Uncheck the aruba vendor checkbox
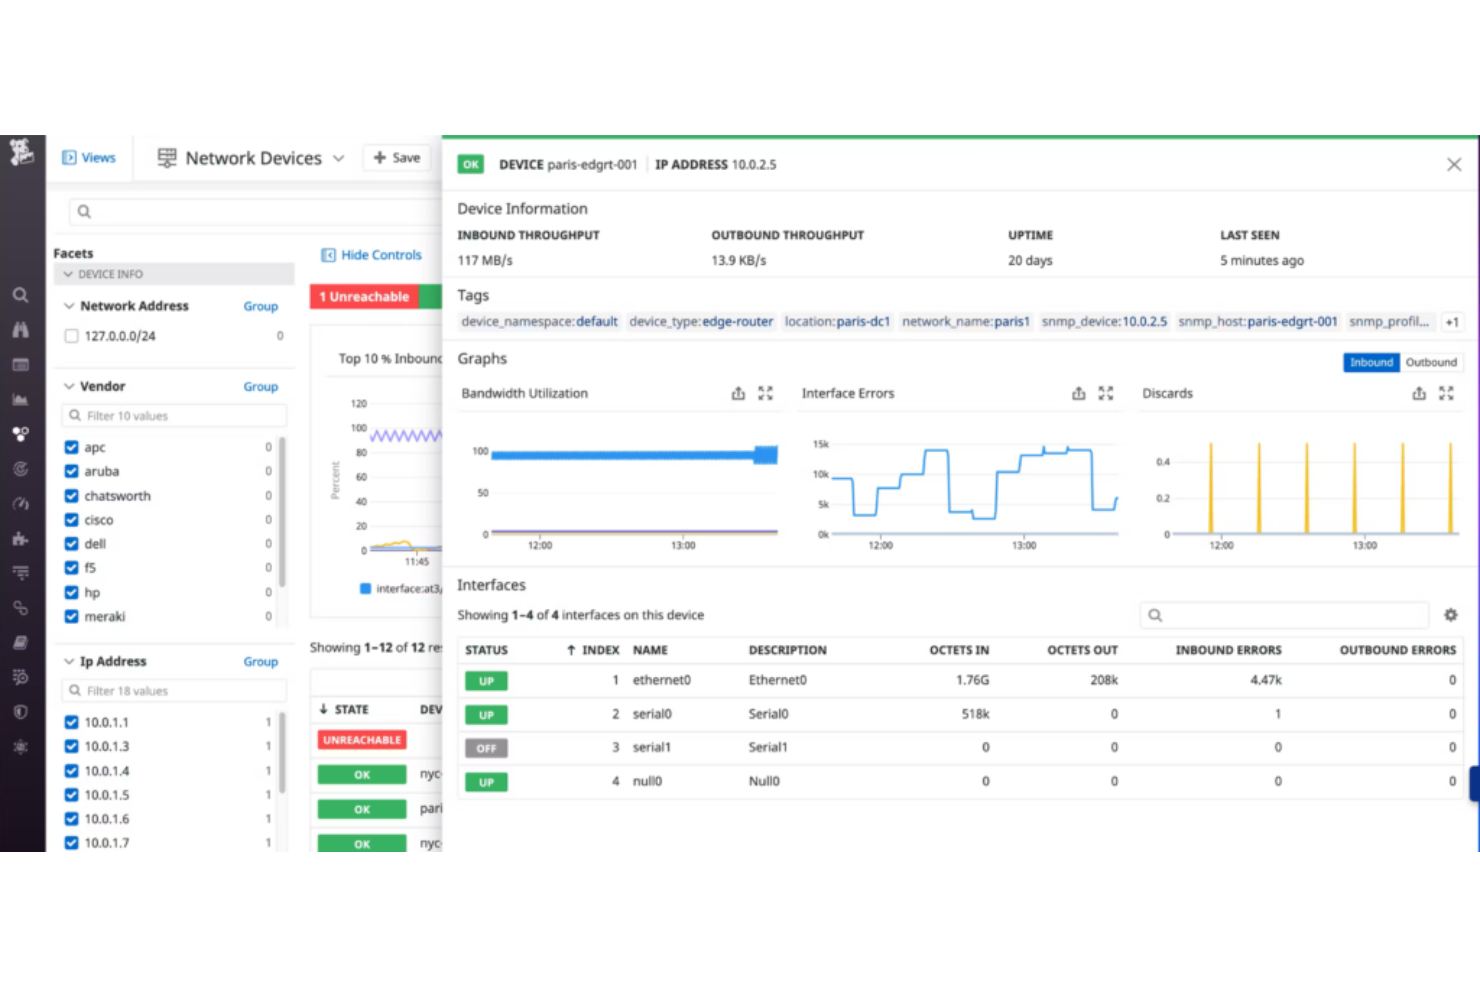The width and height of the screenshot is (1480, 987). 71,471
